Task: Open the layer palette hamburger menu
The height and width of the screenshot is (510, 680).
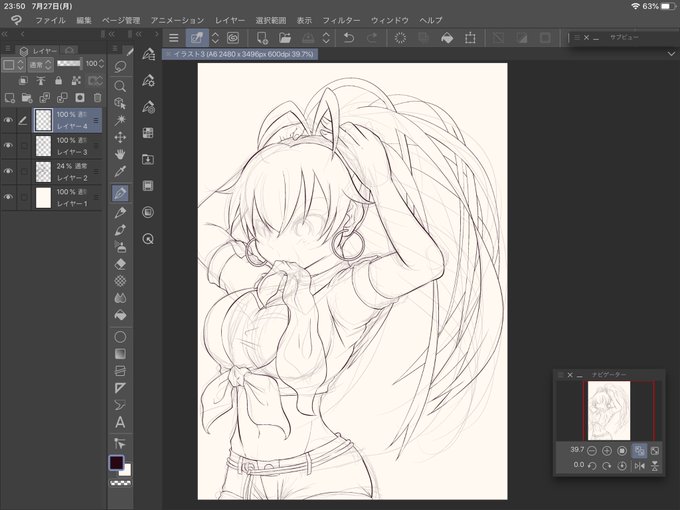Action: point(8,49)
